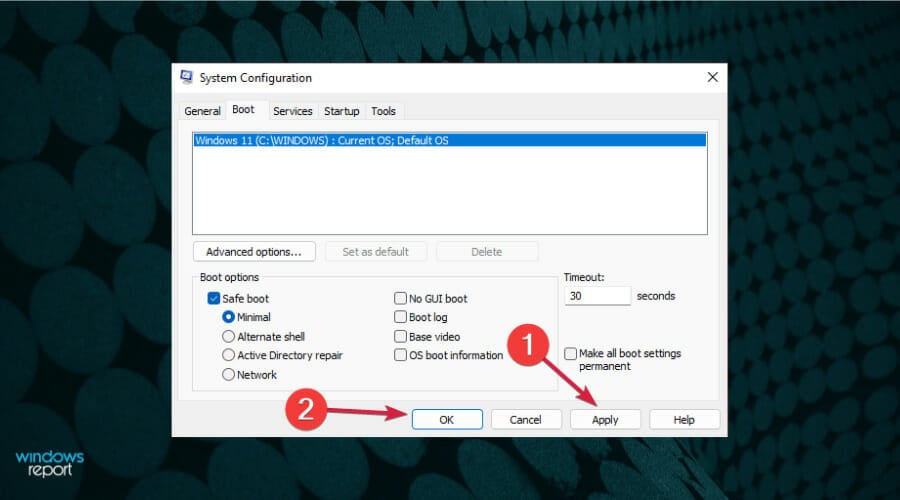Enable the No GUI boot checkbox
900x500 pixels.
[401, 299]
